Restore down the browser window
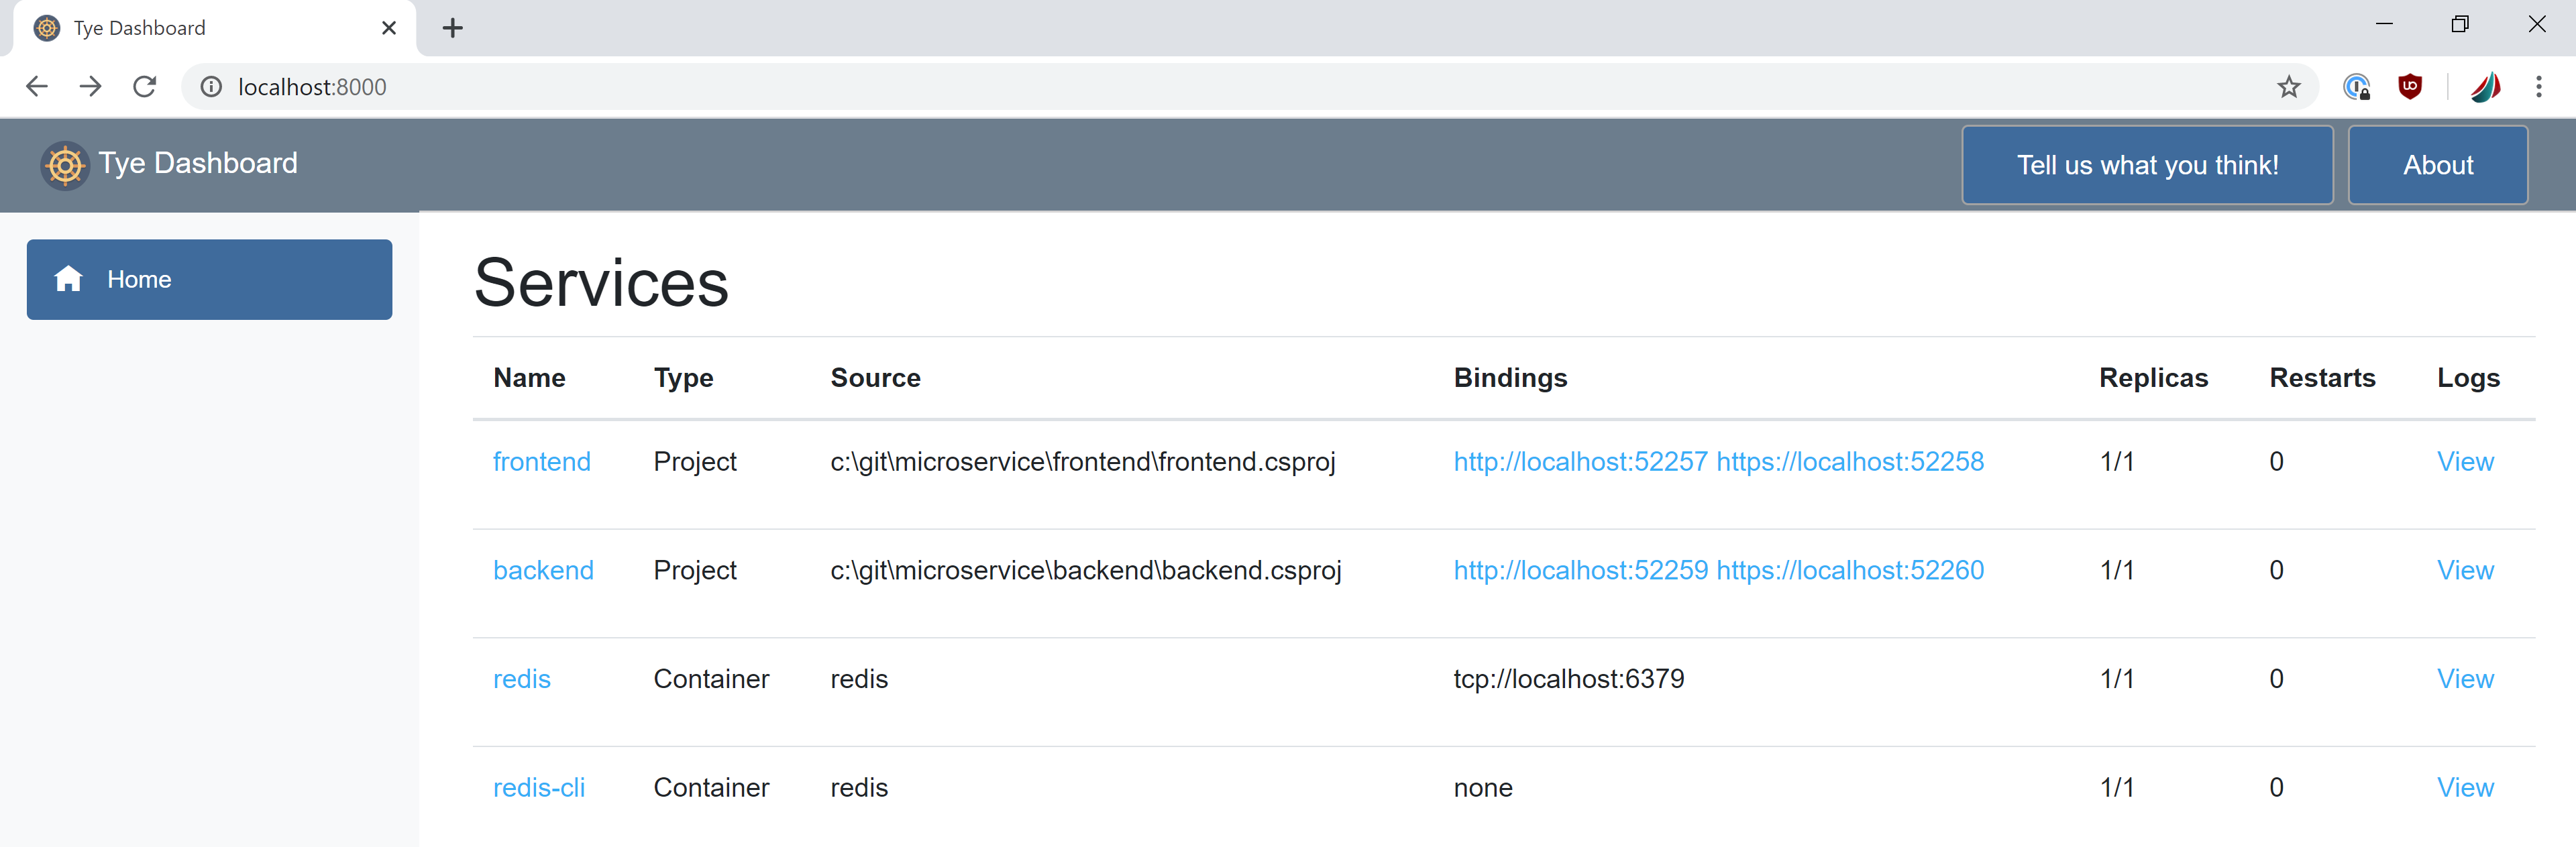 tap(2460, 24)
